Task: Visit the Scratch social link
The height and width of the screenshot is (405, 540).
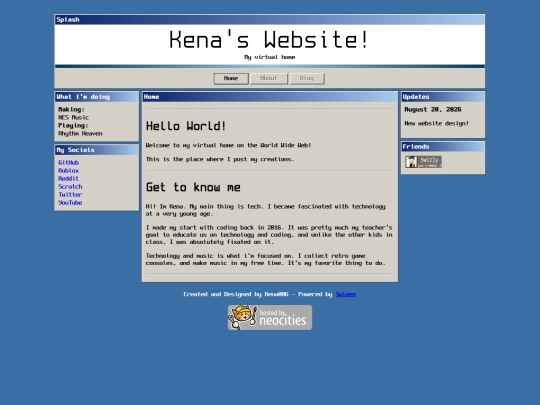Action: click(x=70, y=187)
